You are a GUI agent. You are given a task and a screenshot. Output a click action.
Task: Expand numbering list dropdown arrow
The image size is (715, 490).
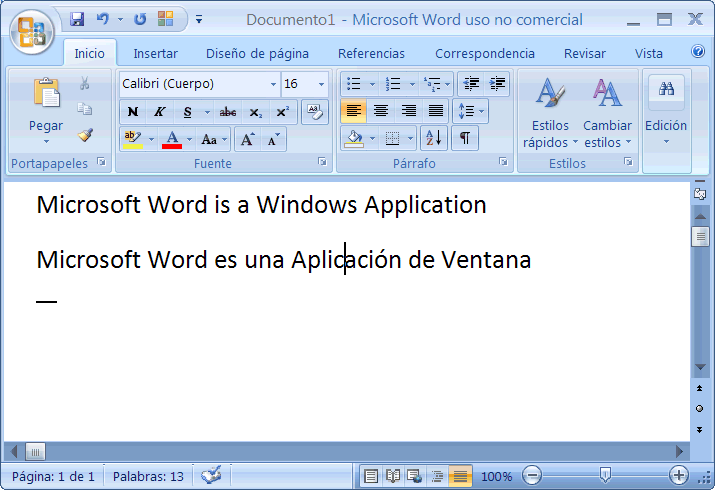click(412, 84)
